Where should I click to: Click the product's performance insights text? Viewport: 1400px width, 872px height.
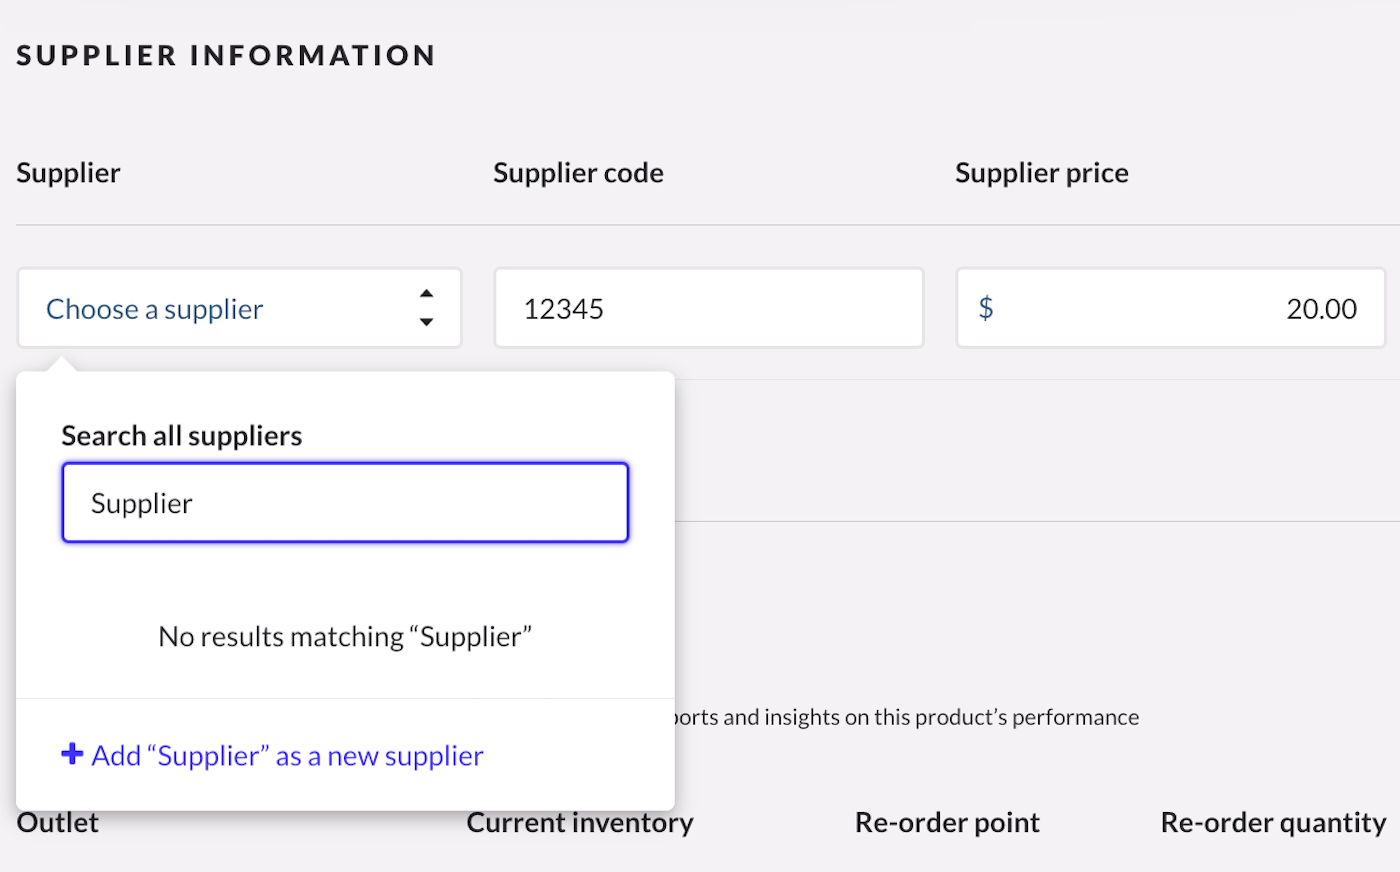pos(906,717)
